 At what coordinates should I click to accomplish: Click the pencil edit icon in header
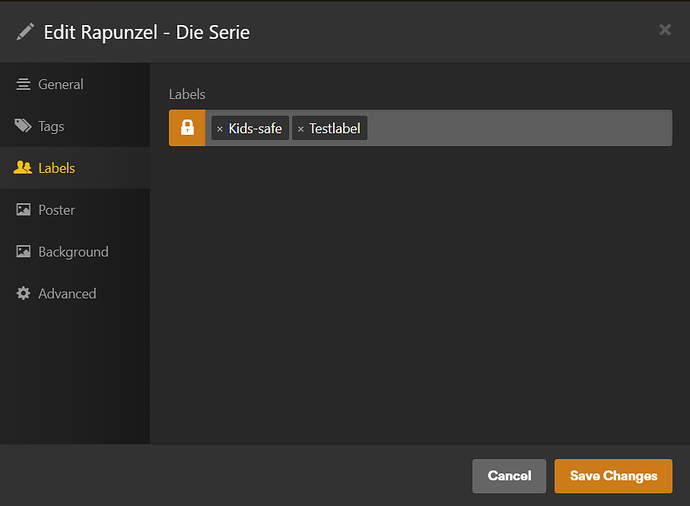25,32
